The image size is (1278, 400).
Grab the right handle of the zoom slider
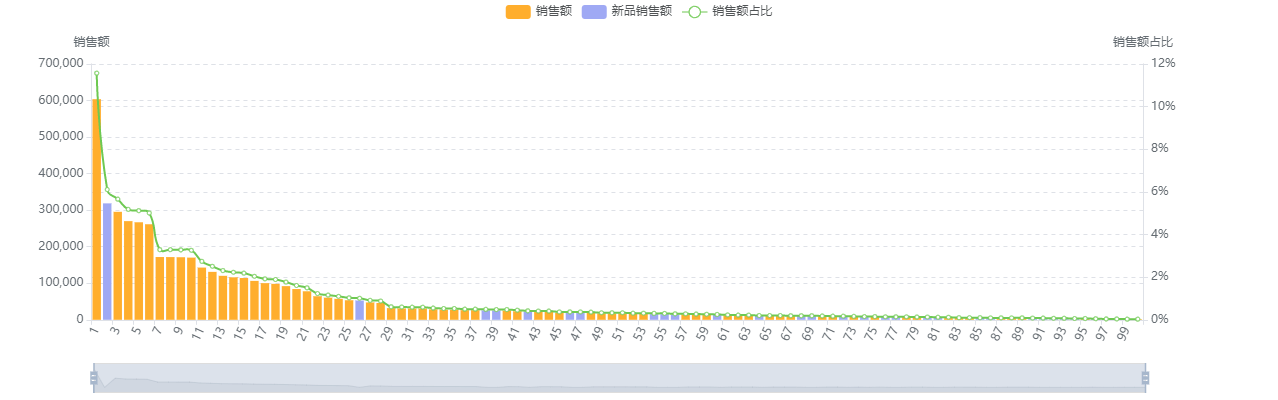(x=1145, y=378)
